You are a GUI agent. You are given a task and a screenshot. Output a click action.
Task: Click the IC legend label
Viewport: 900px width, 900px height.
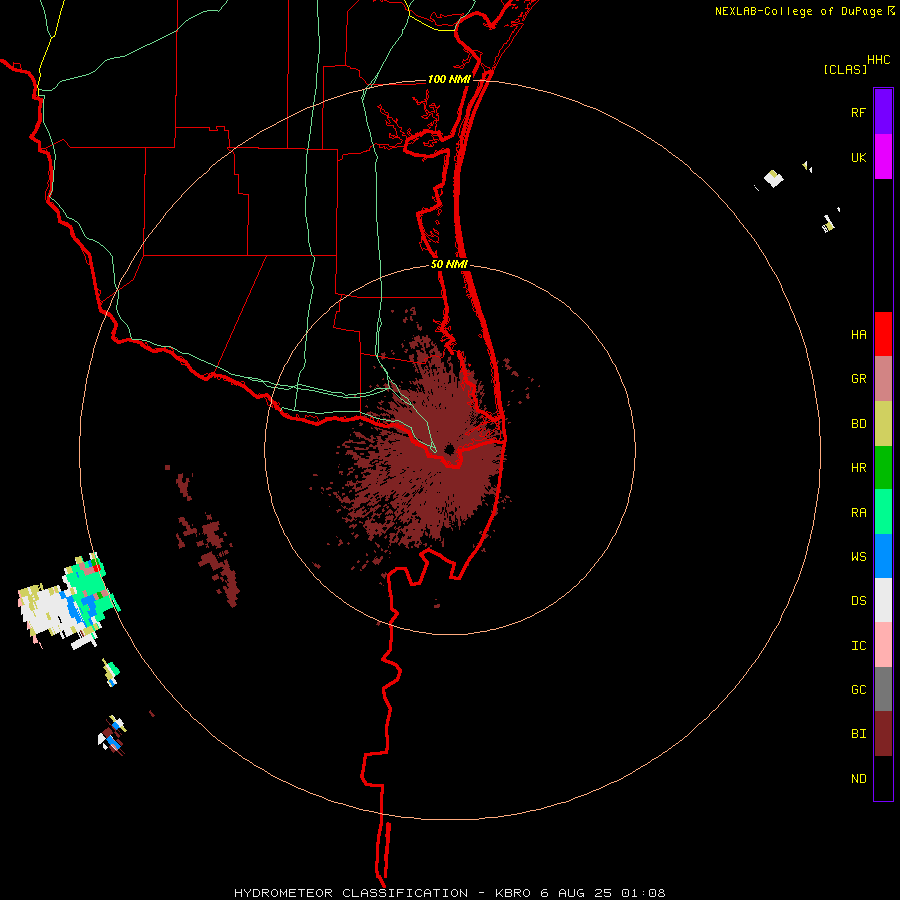[858, 646]
